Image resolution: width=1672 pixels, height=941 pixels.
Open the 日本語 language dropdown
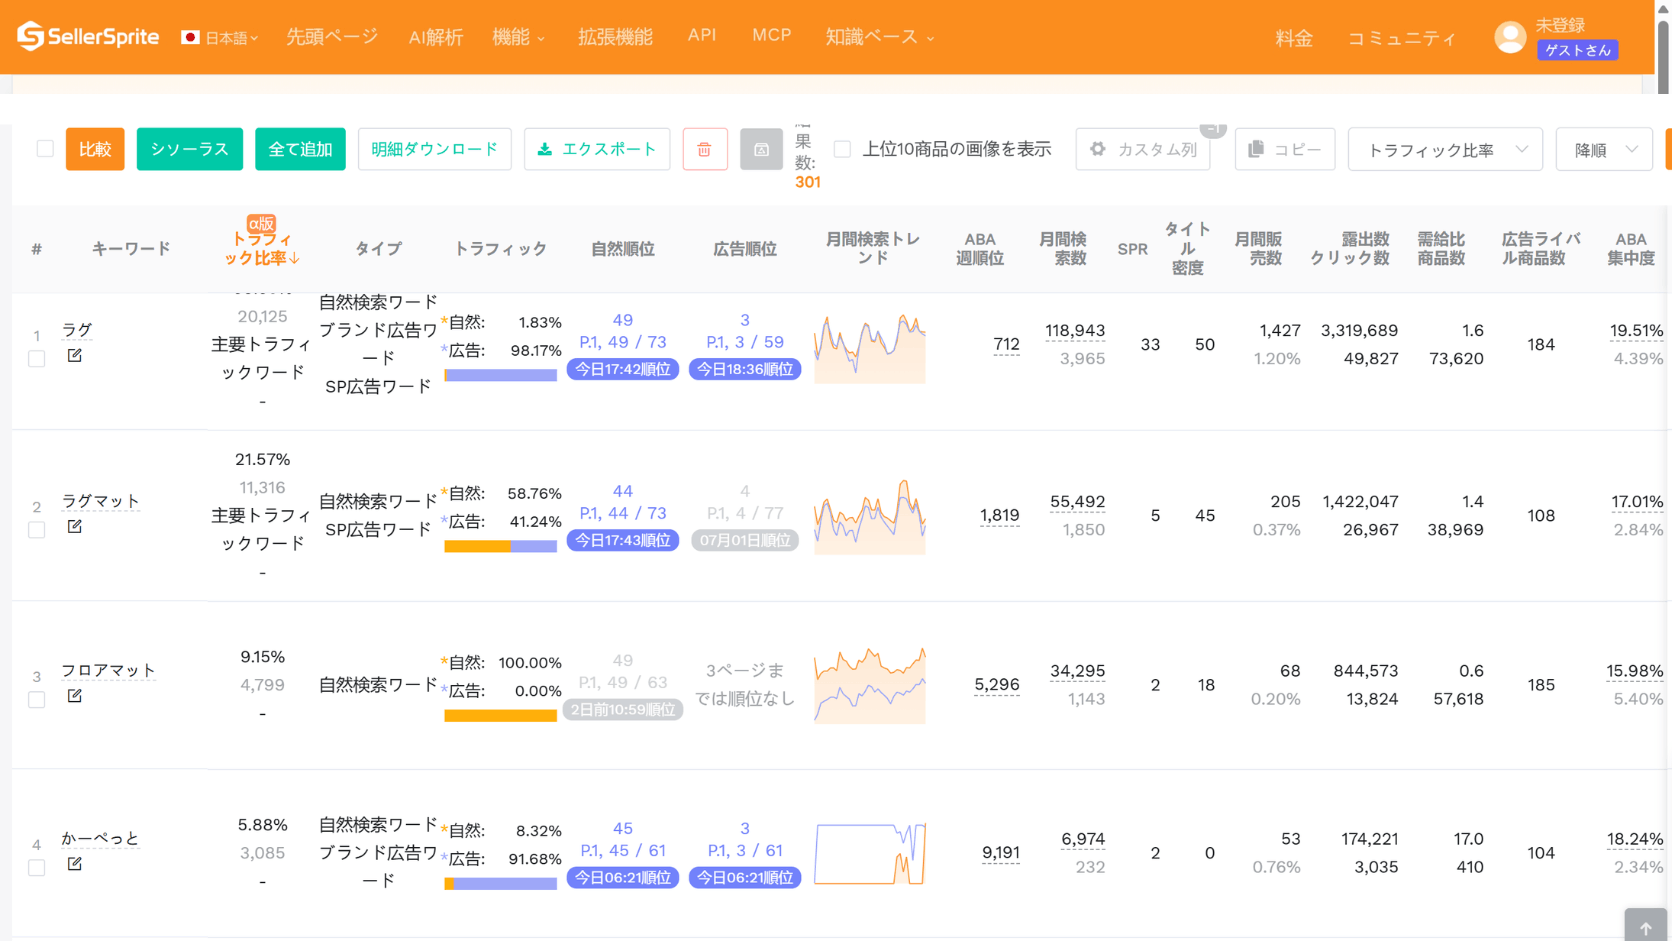click(x=220, y=38)
